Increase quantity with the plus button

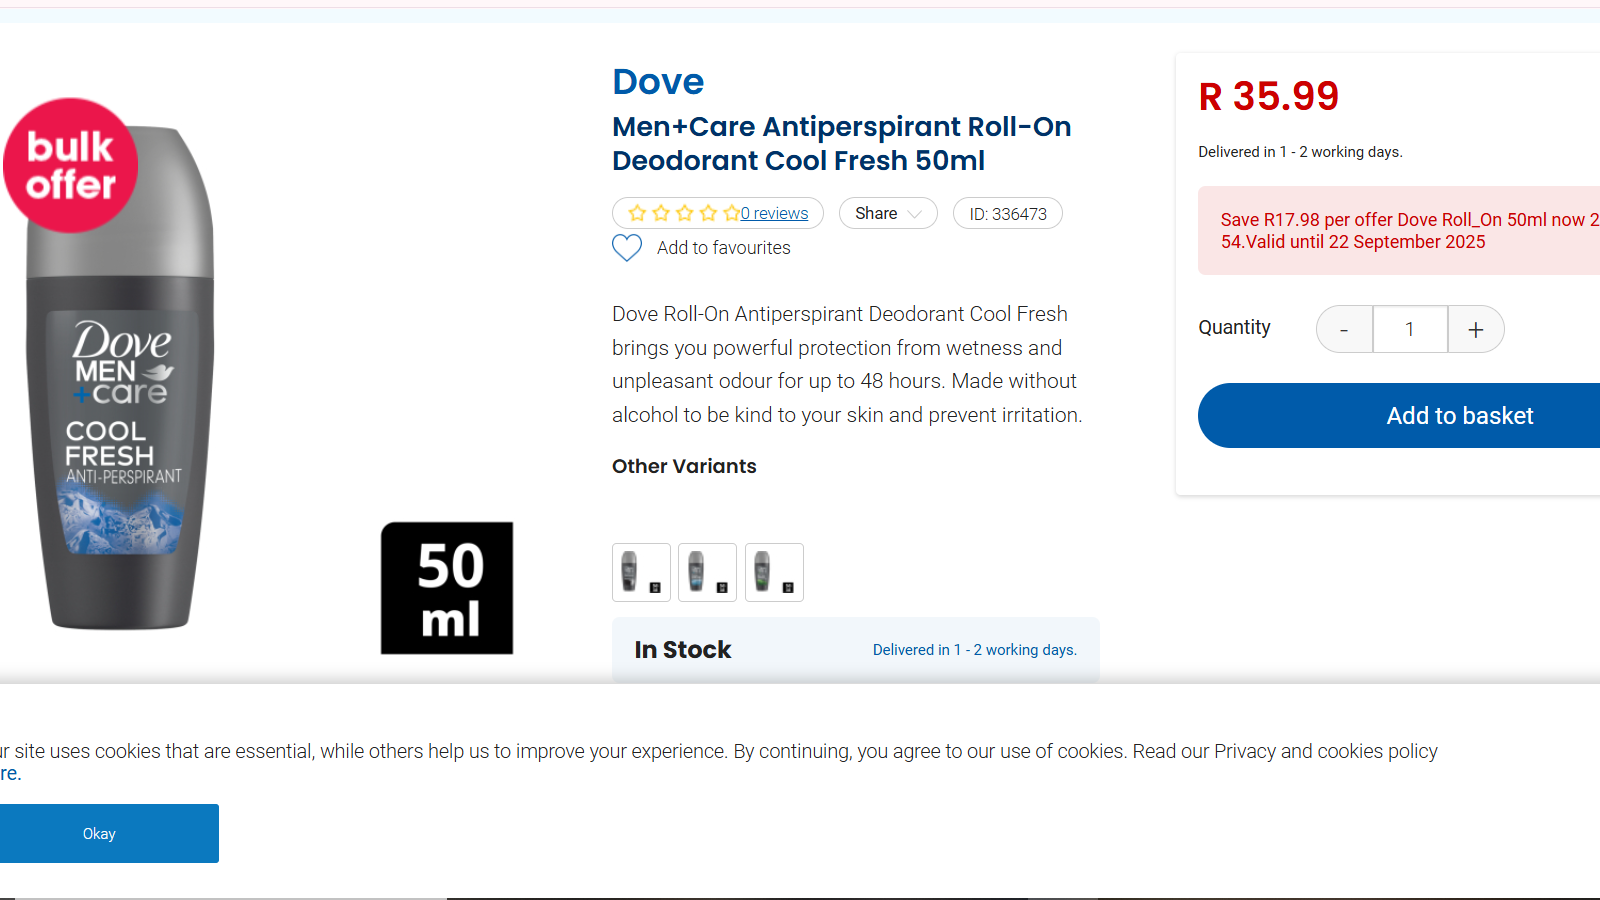click(1476, 330)
